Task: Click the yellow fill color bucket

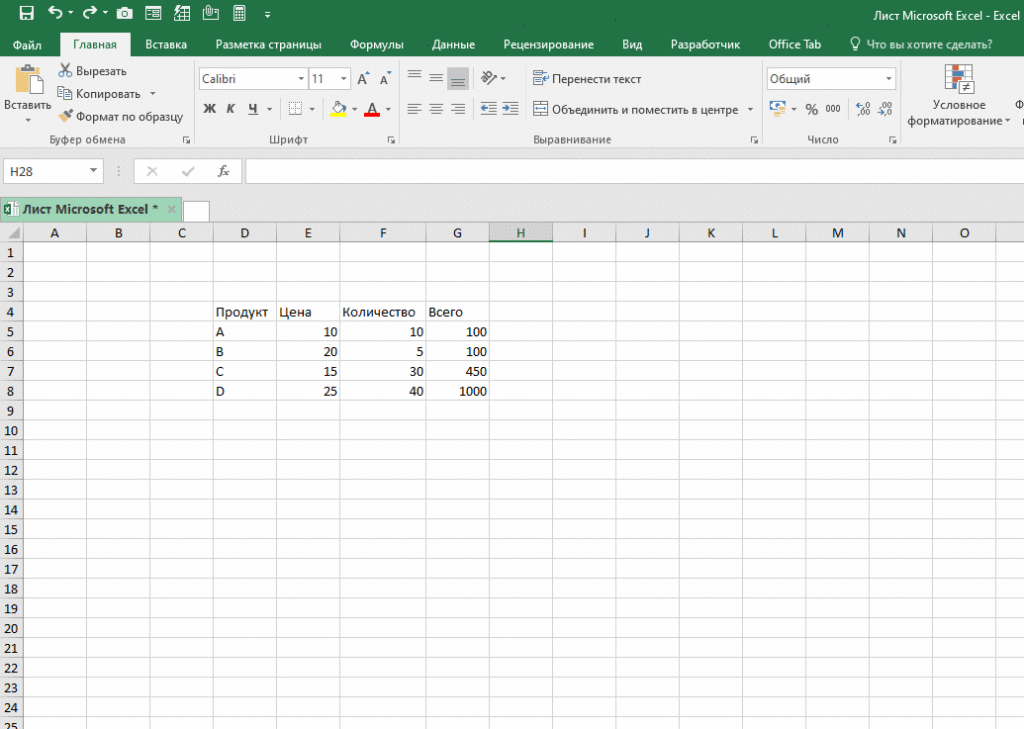Action: 339,109
